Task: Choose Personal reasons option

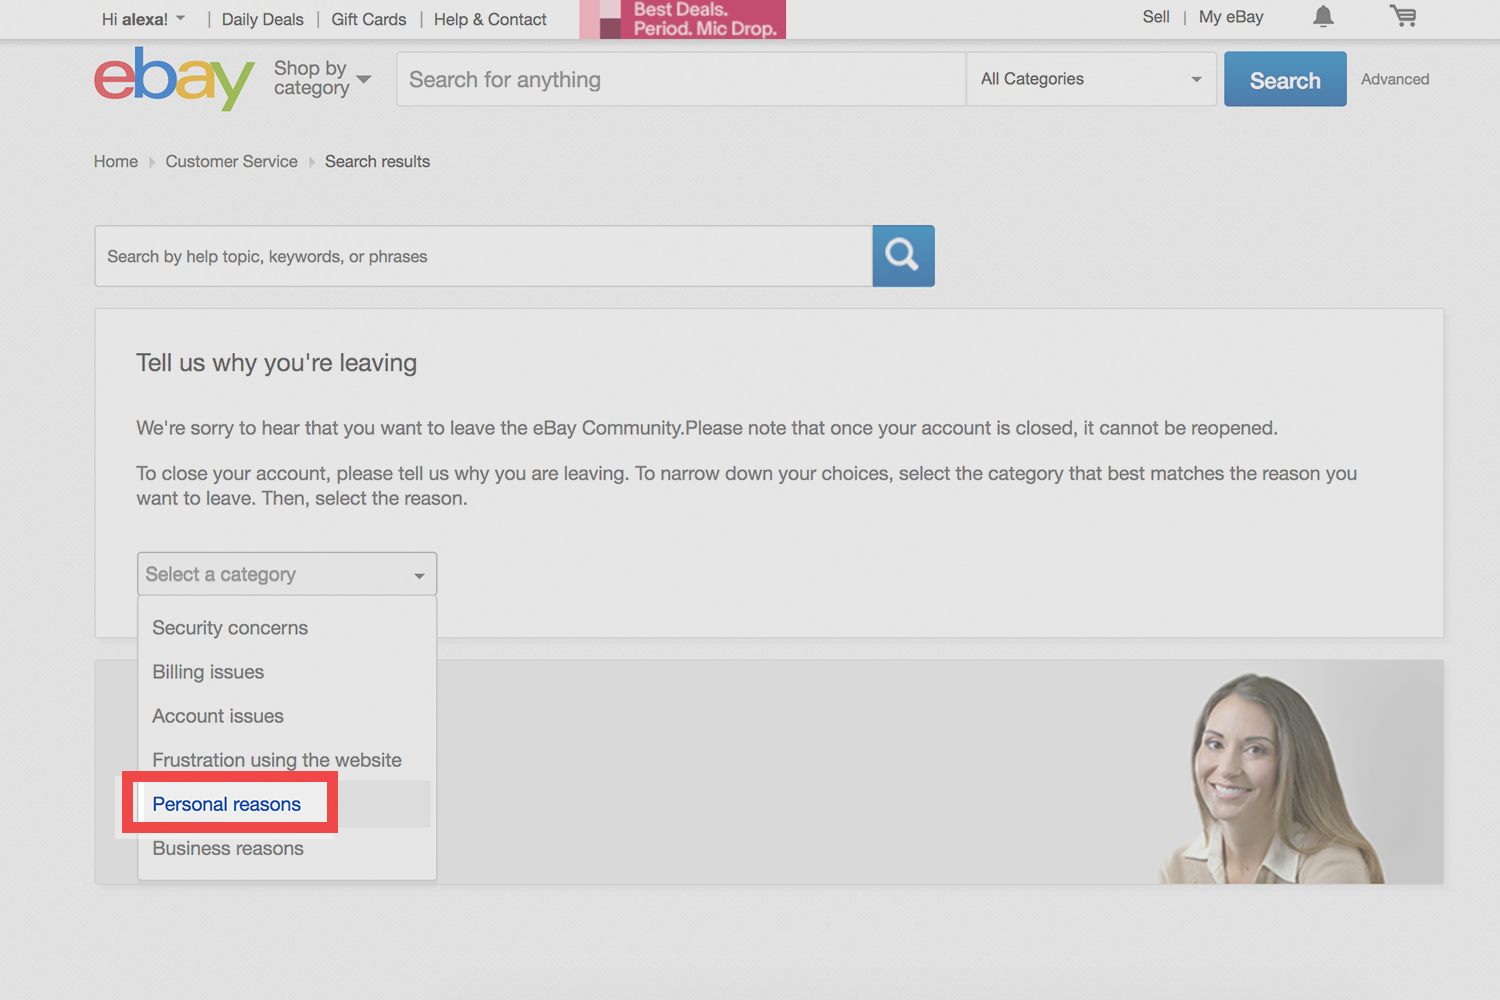Action: point(227,804)
